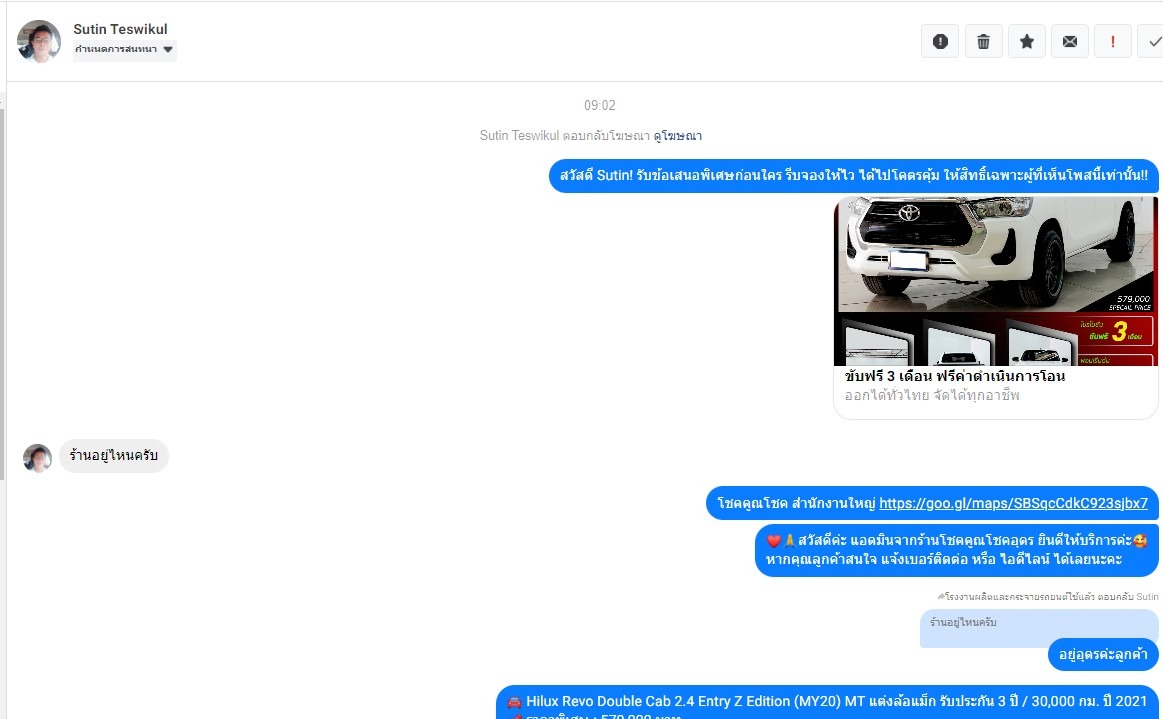
Task: Delete the conversation with the trash icon
Action: tap(984, 42)
